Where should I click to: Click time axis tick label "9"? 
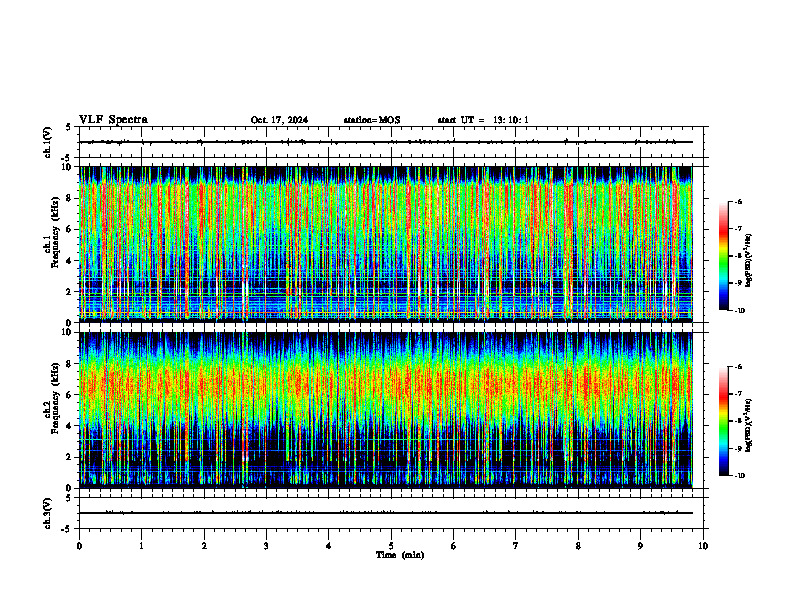(640, 546)
